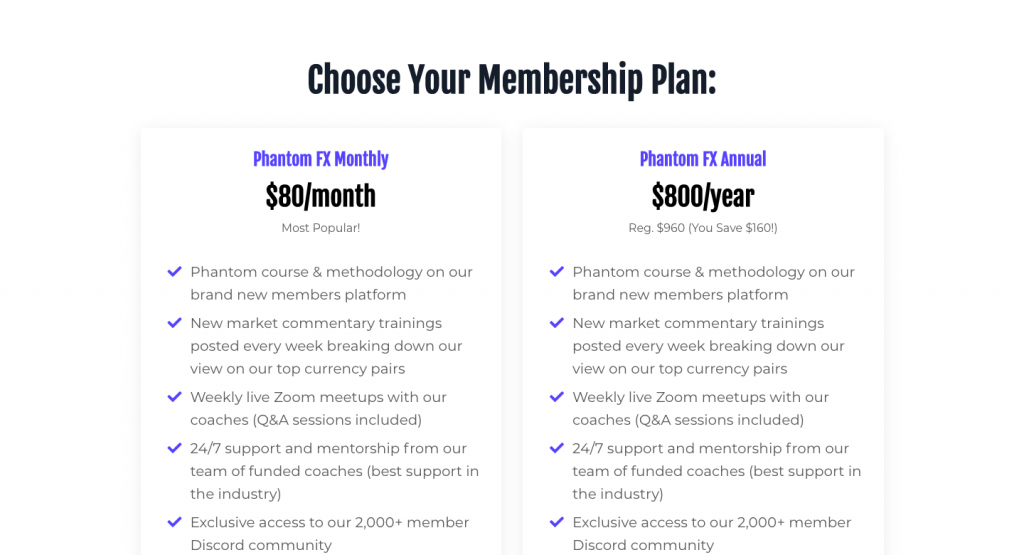
Task: Click the Reg. $960 savings note
Action: tap(703, 228)
